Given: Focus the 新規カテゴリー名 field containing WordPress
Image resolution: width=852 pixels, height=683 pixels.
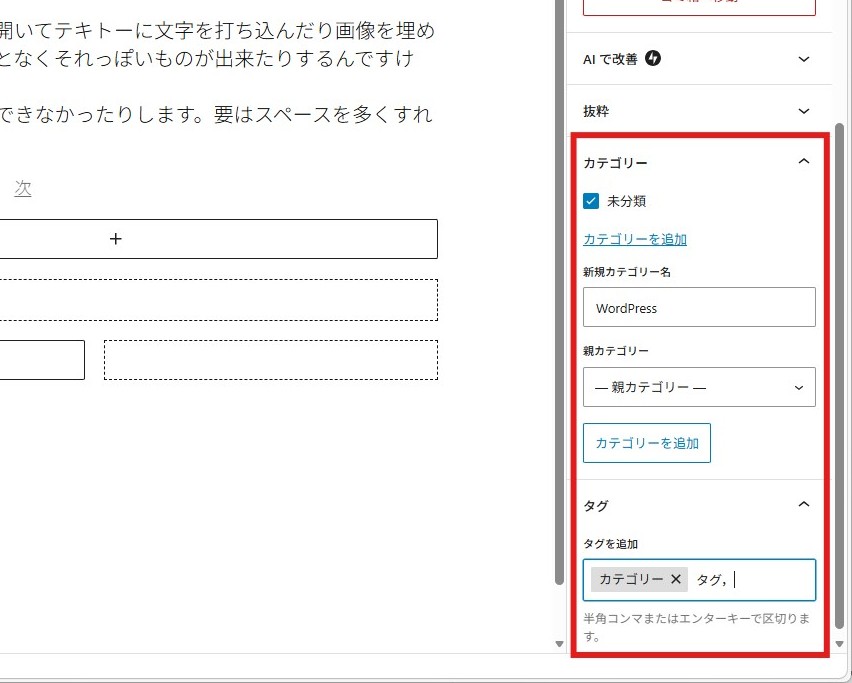Looking at the screenshot, I should [699, 308].
